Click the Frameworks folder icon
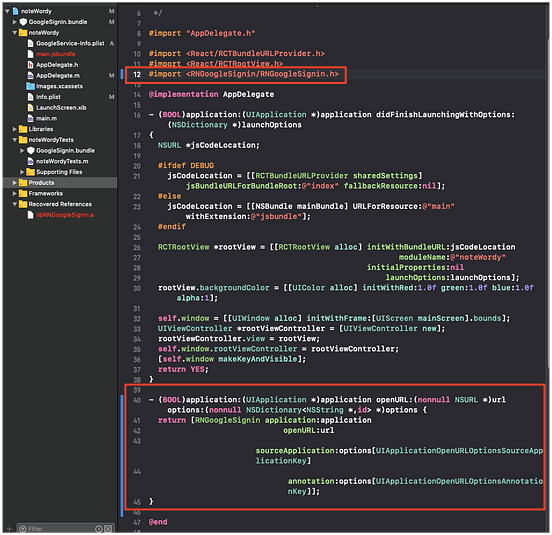 [x=23, y=194]
